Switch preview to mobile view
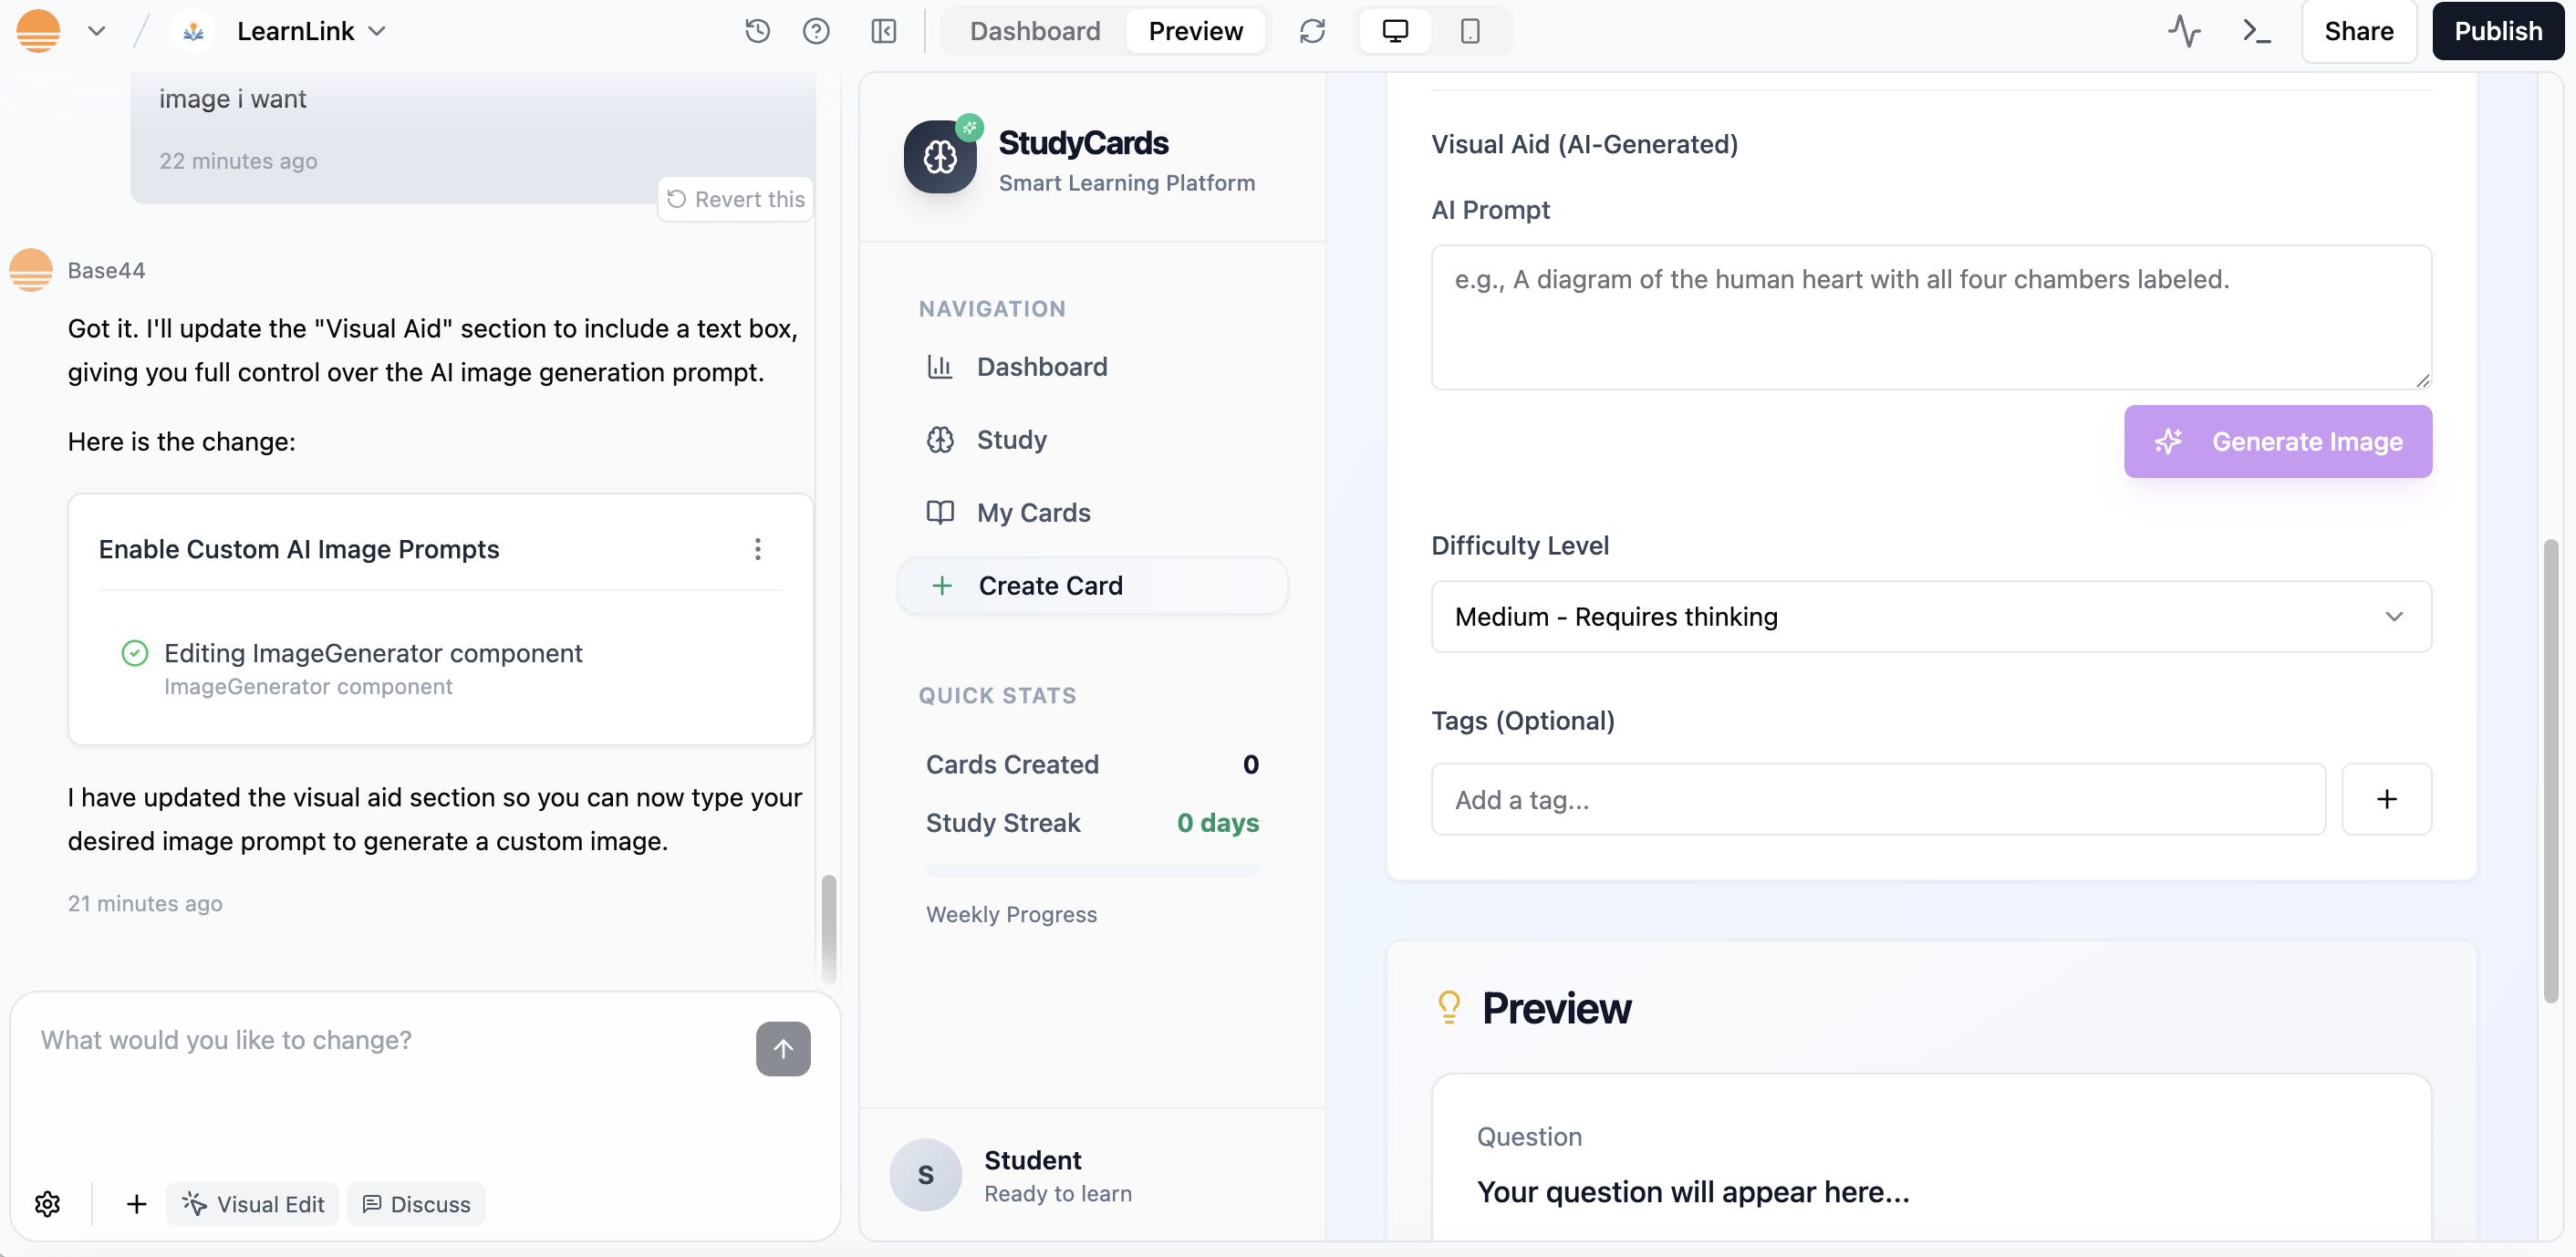Screen dimensions: 2576x1257 tap(1470, 31)
